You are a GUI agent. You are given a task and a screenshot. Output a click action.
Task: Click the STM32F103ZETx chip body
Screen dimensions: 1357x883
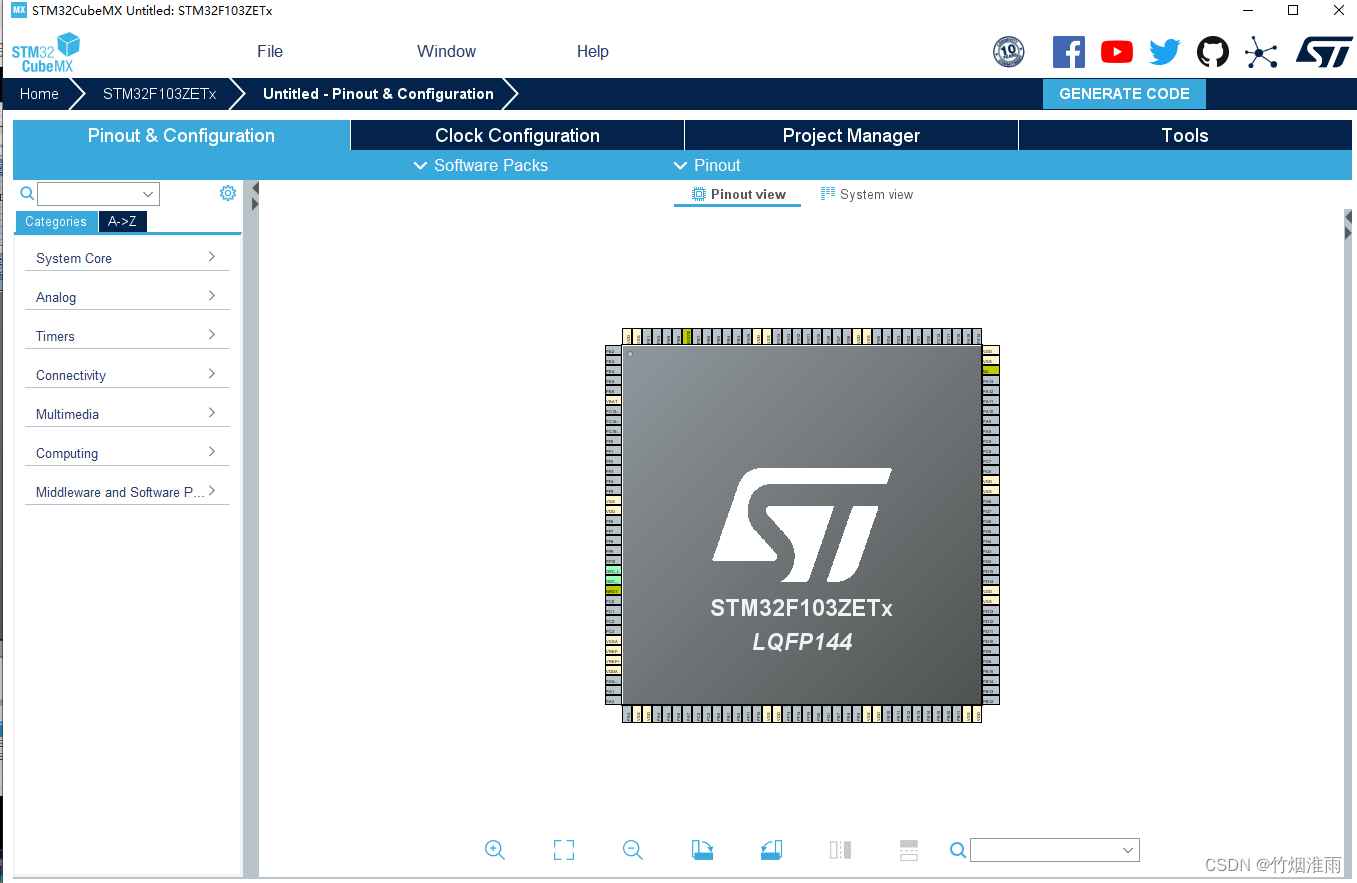(x=801, y=525)
